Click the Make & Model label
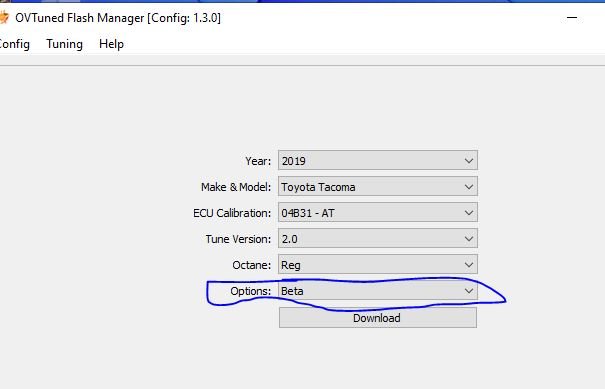The image size is (605, 389). coord(236,187)
